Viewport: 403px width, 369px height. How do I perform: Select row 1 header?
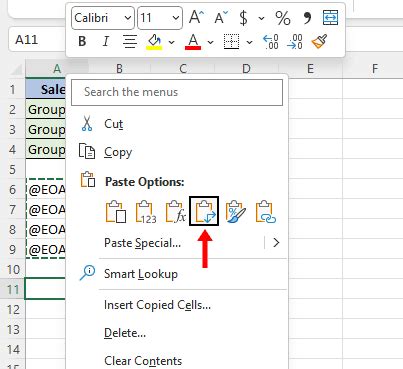13,89
